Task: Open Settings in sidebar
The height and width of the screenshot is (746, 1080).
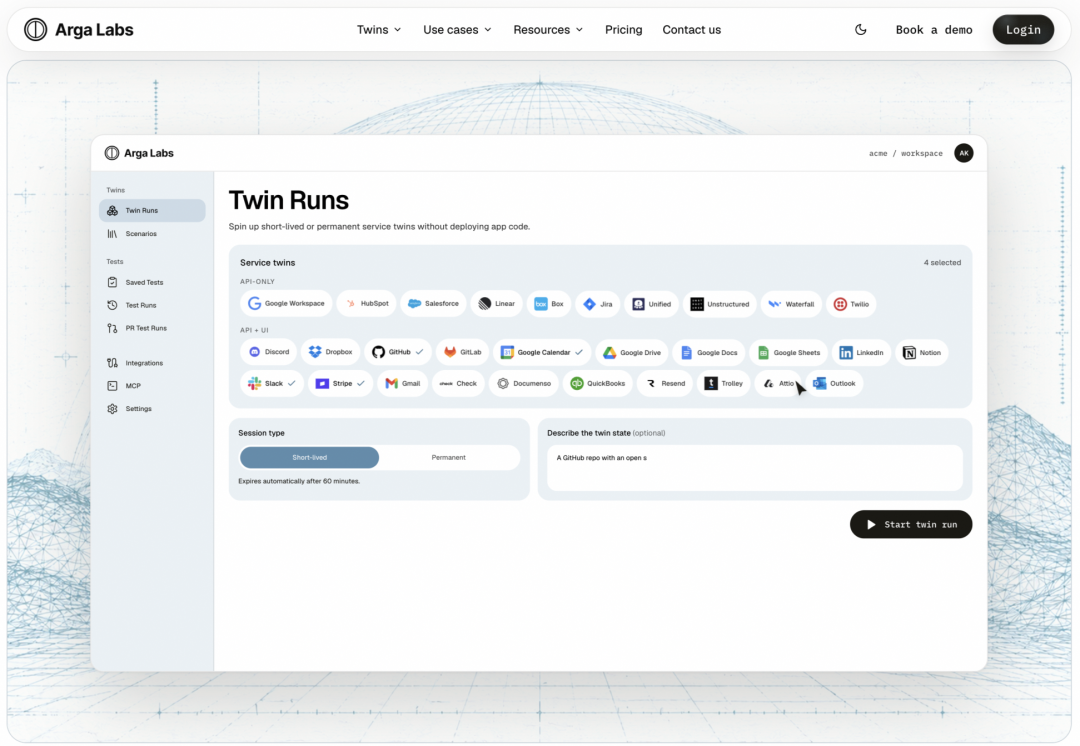Action: point(152,409)
